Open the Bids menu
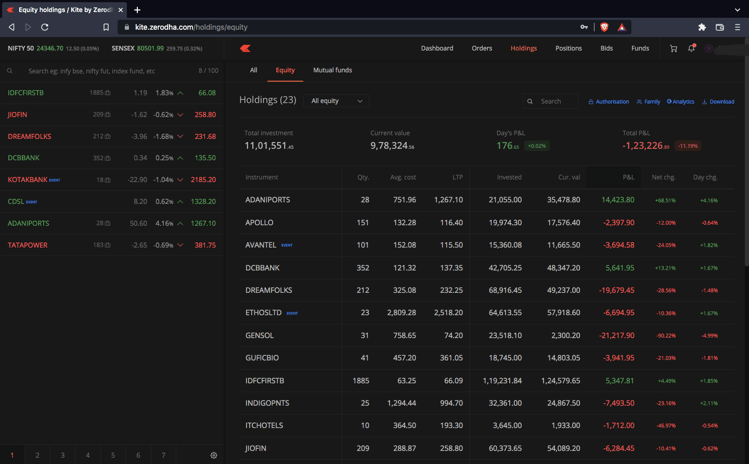This screenshot has width=749, height=464. (607, 48)
